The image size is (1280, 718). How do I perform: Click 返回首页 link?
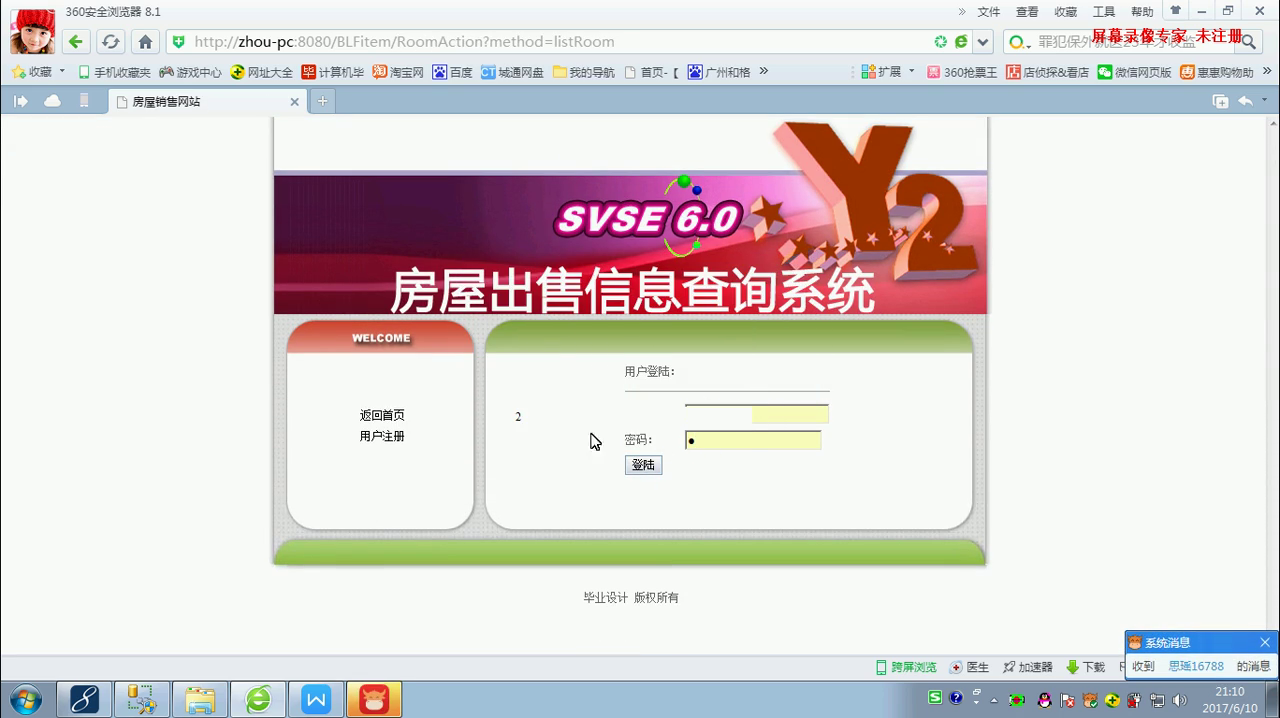pos(382,415)
